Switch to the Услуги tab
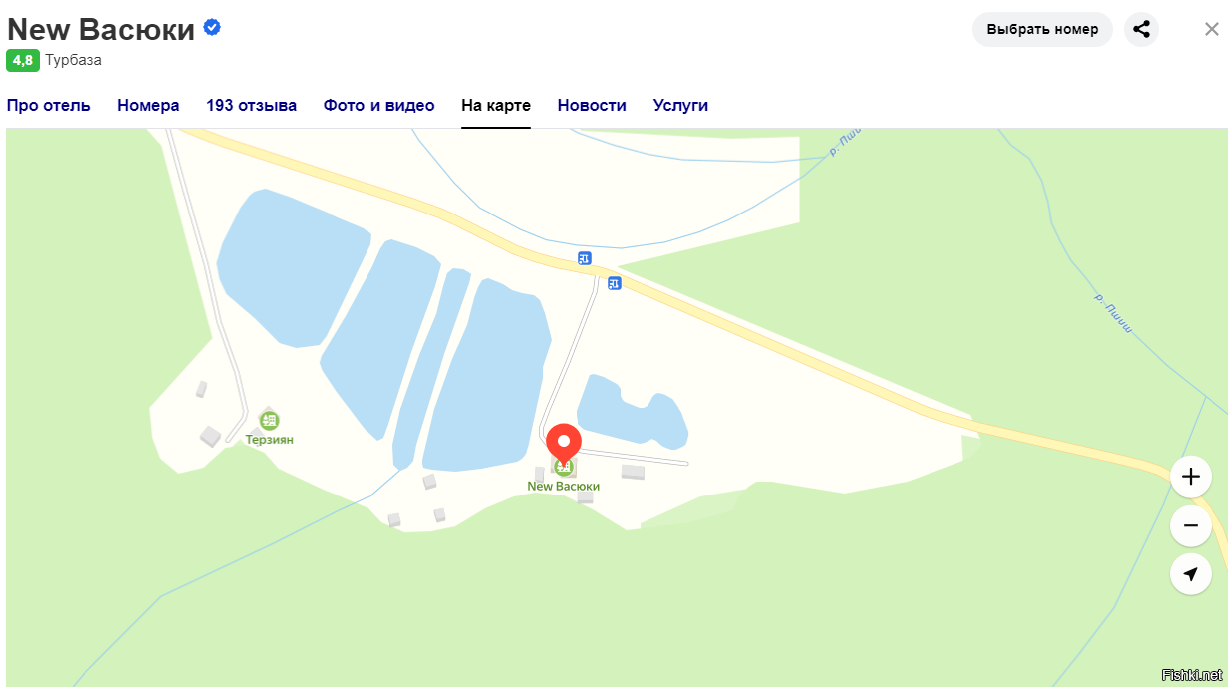This screenshot has height=687, width=1228. coord(680,105)
